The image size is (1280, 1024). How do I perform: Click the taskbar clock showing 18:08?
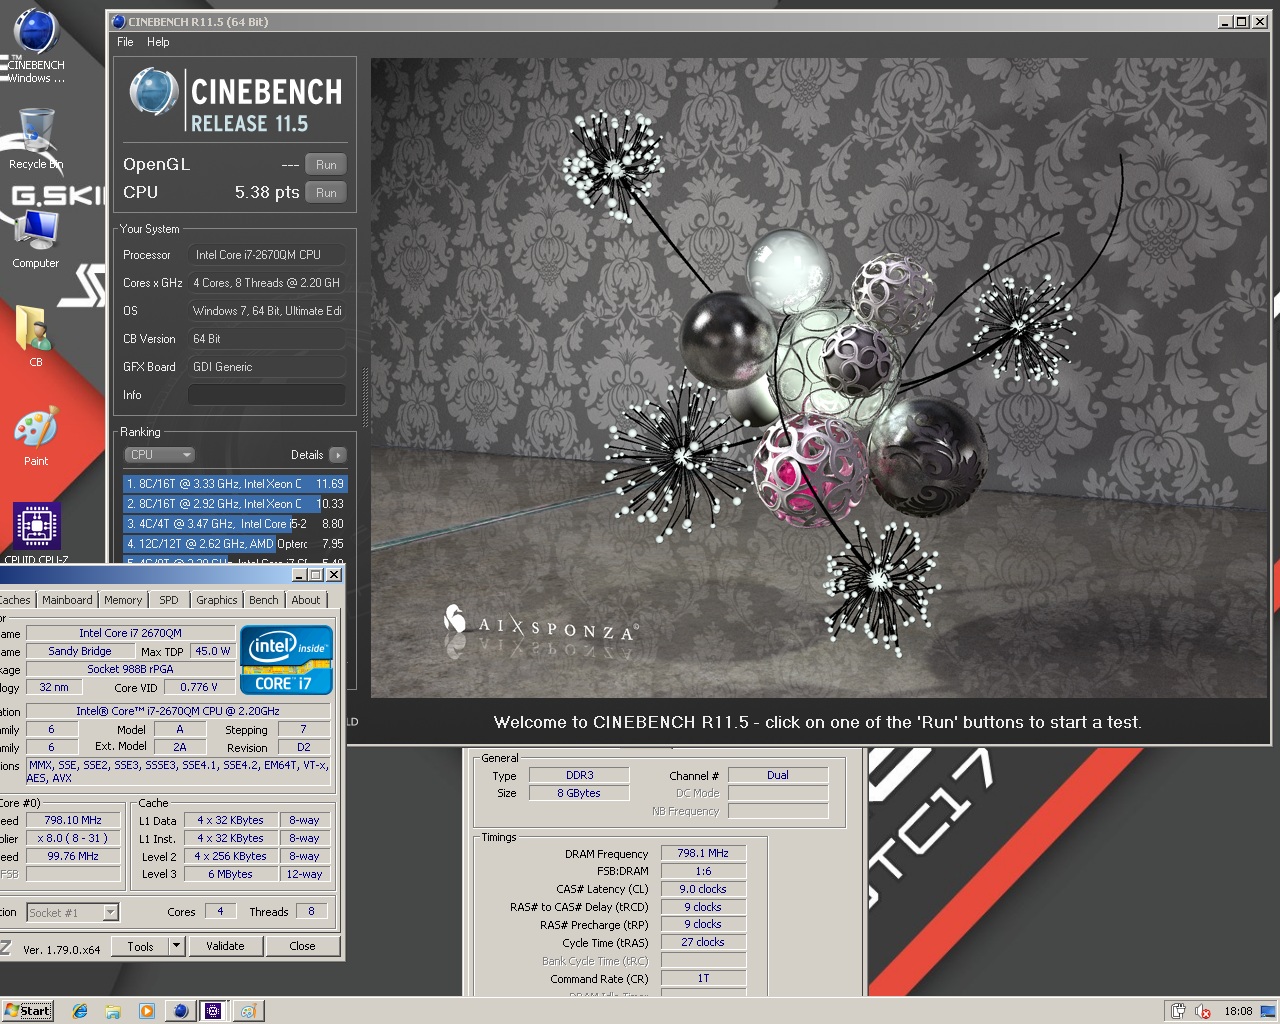tap(1238, 1011)
